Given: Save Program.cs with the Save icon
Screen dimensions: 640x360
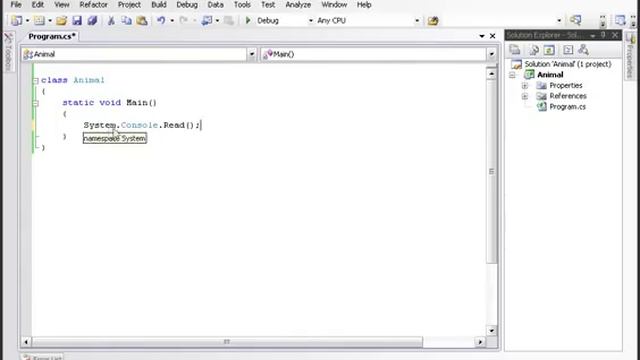Looking at the screenshot, I should pyautogui.click(x=77, y=20).
